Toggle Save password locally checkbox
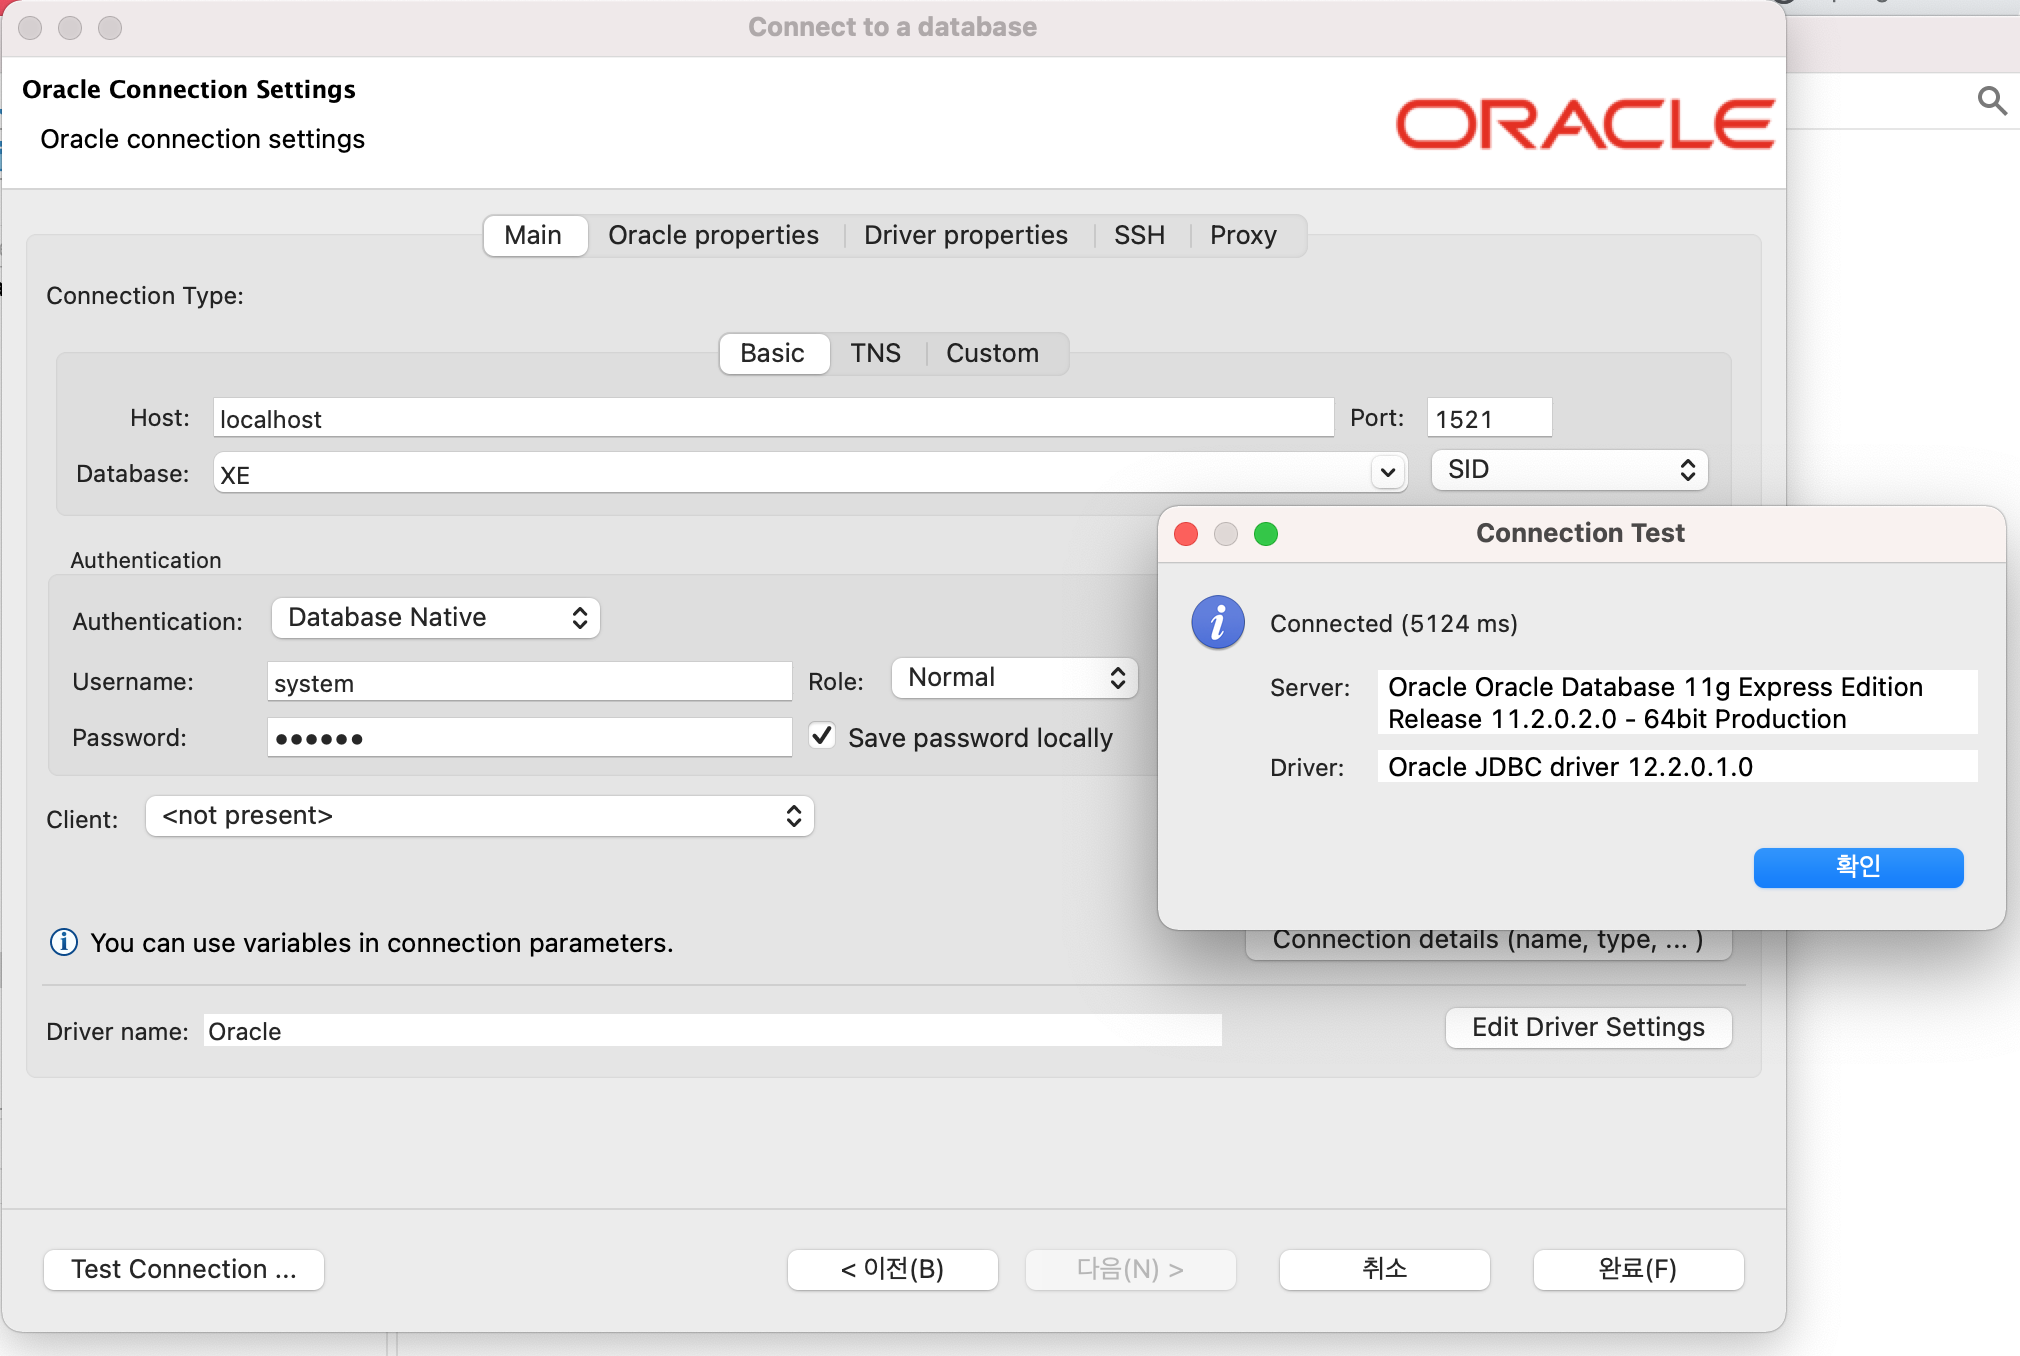Image resolution: width=2020 pixels, height=1356 pixels. pos(822,736)
